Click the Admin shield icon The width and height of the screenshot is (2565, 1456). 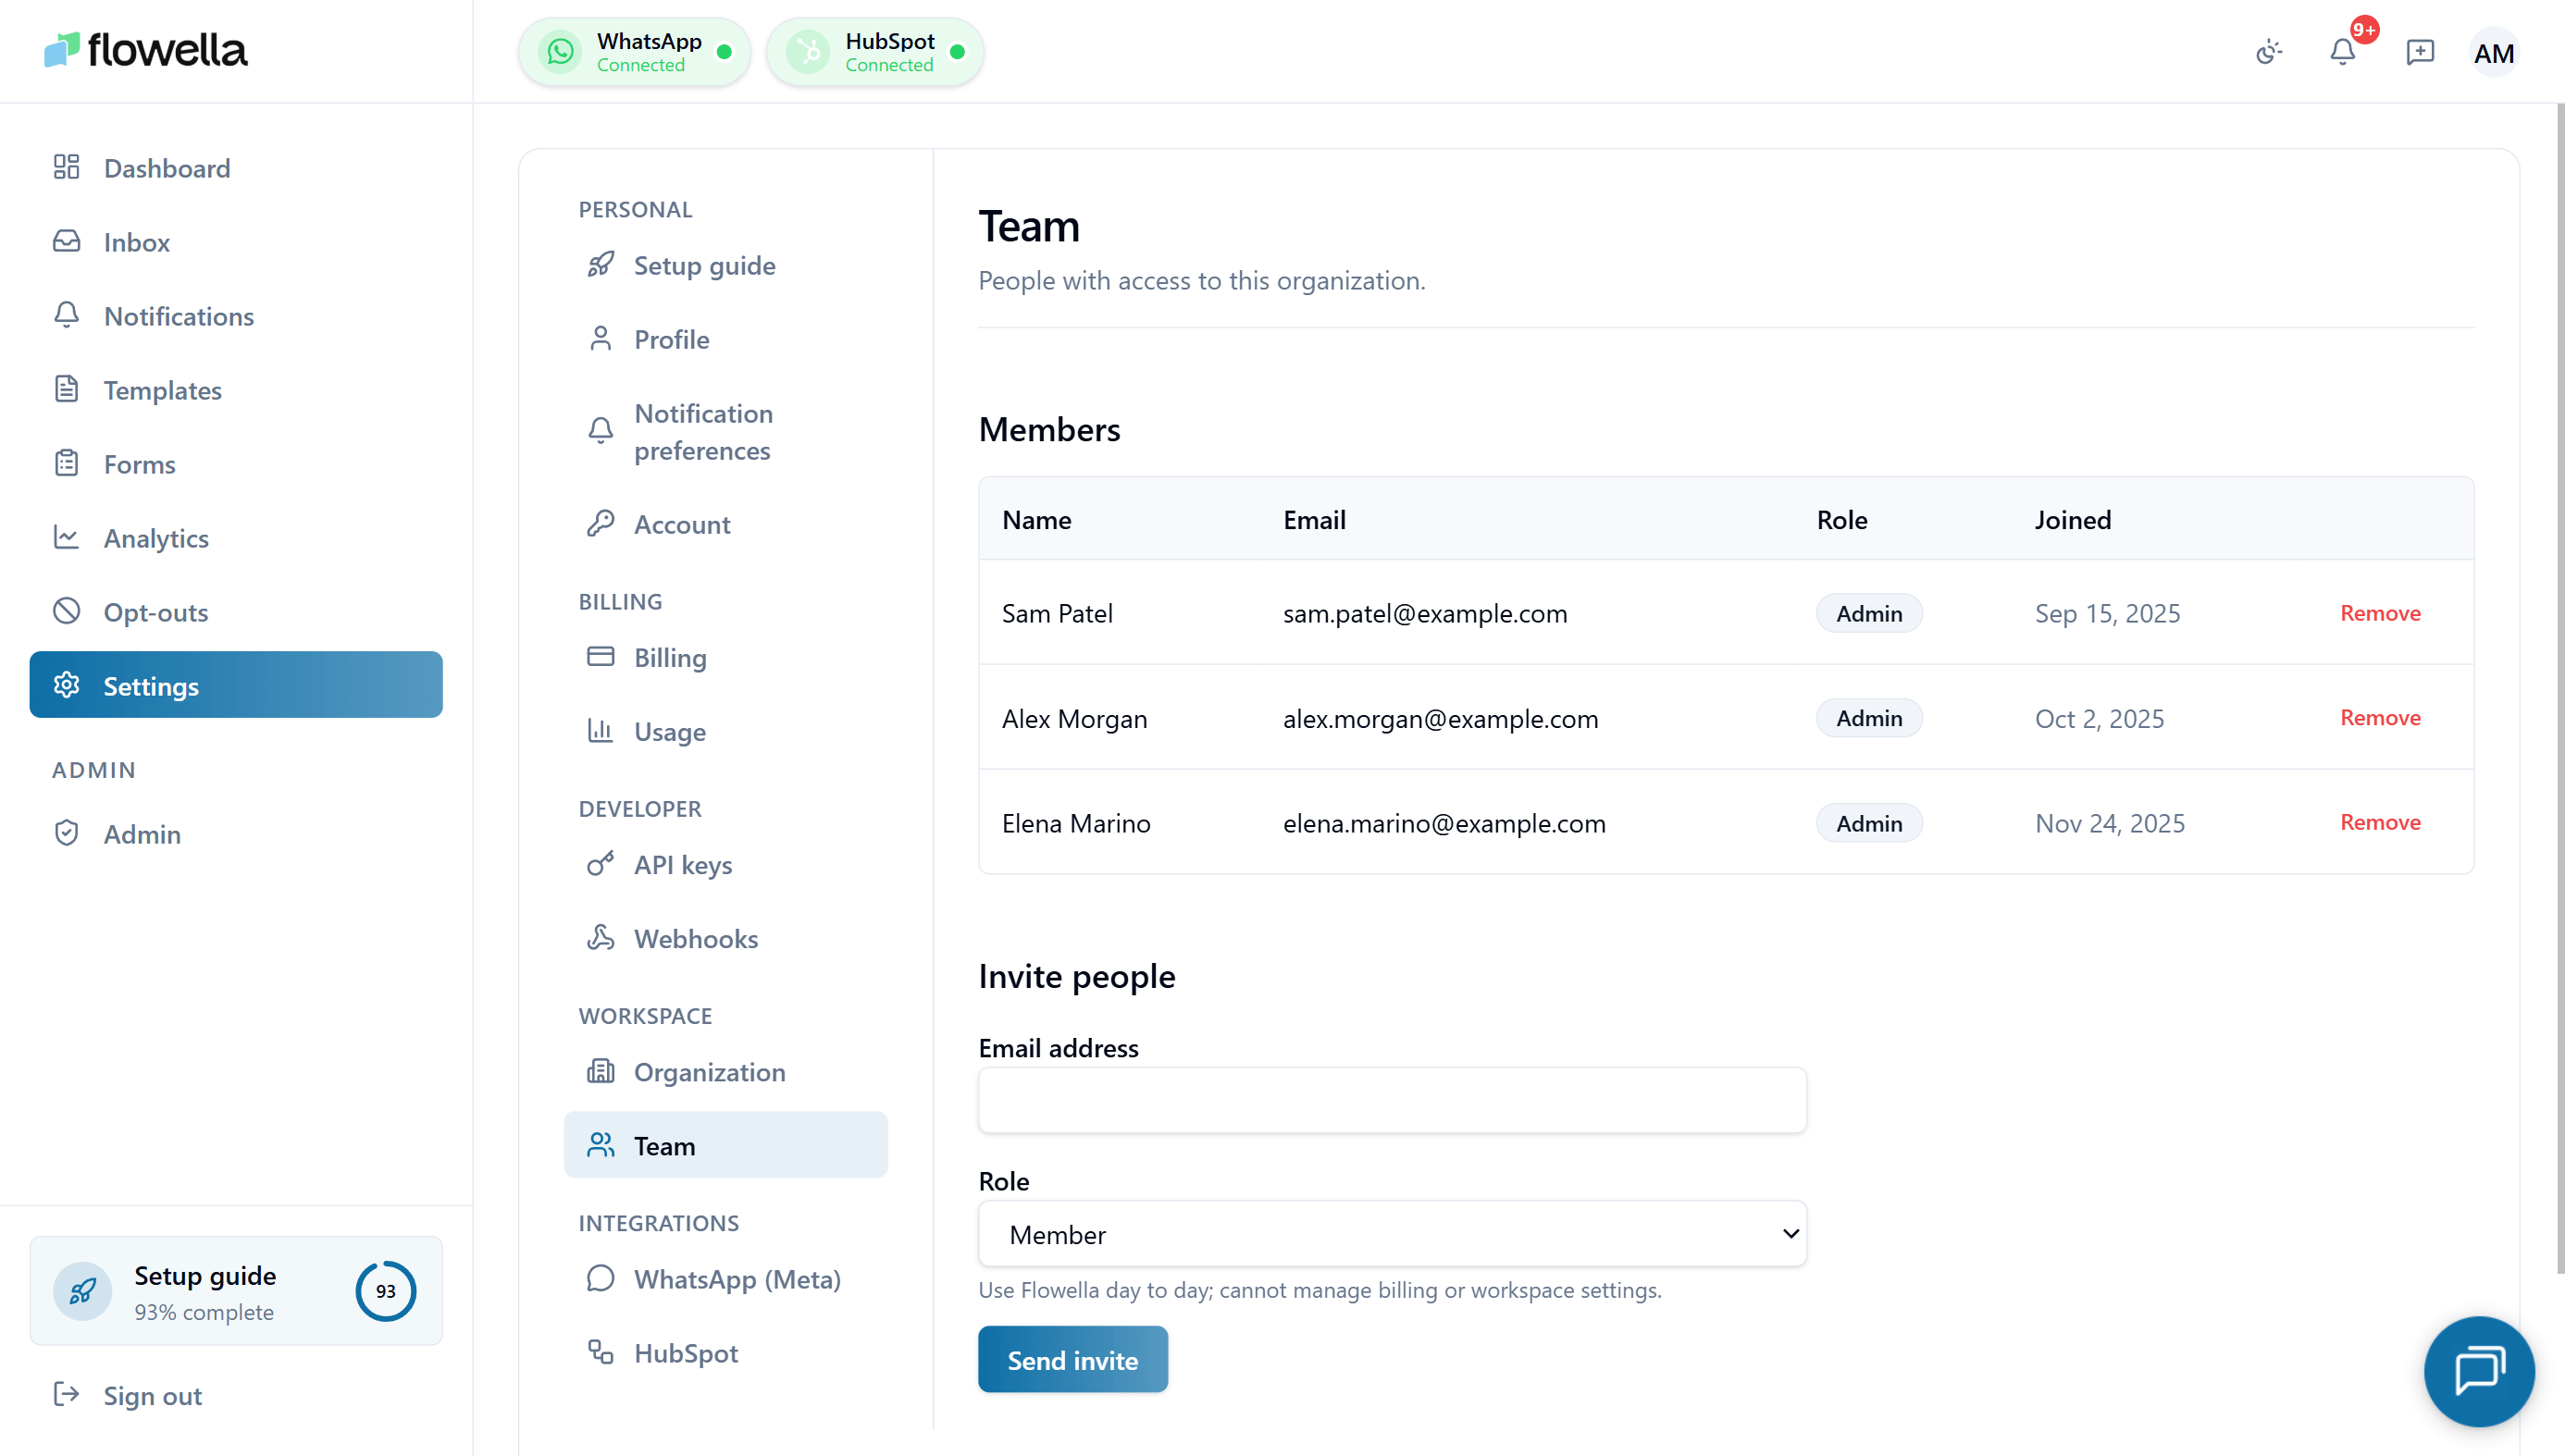[66, 833]
